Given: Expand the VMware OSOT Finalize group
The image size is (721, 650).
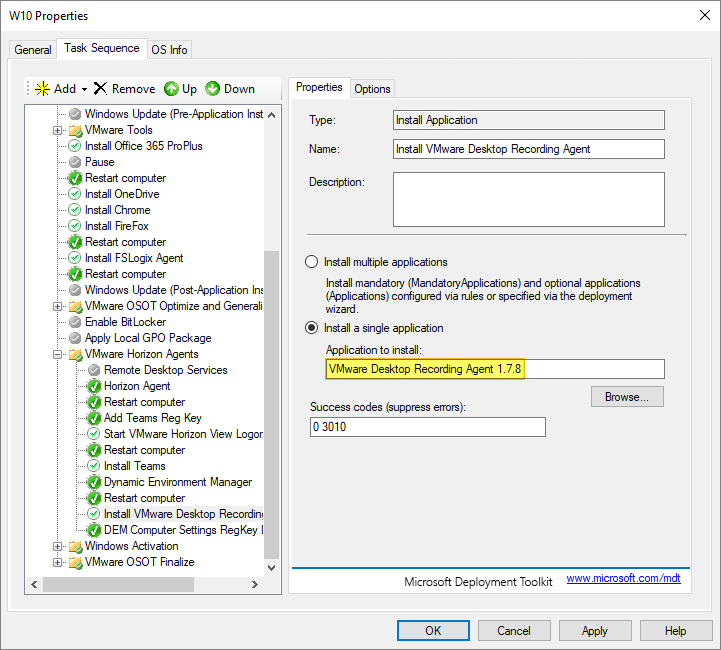Looking at the screenshot, I should click(58, 562).
